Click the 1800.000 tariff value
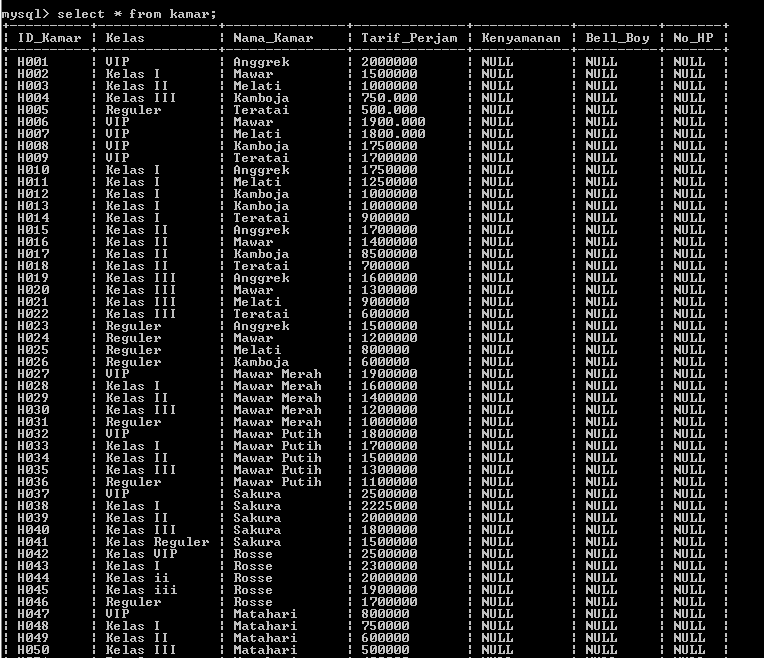Image resolution: width=764 pixels, height=658 pixels. click(x=393, y=134)
